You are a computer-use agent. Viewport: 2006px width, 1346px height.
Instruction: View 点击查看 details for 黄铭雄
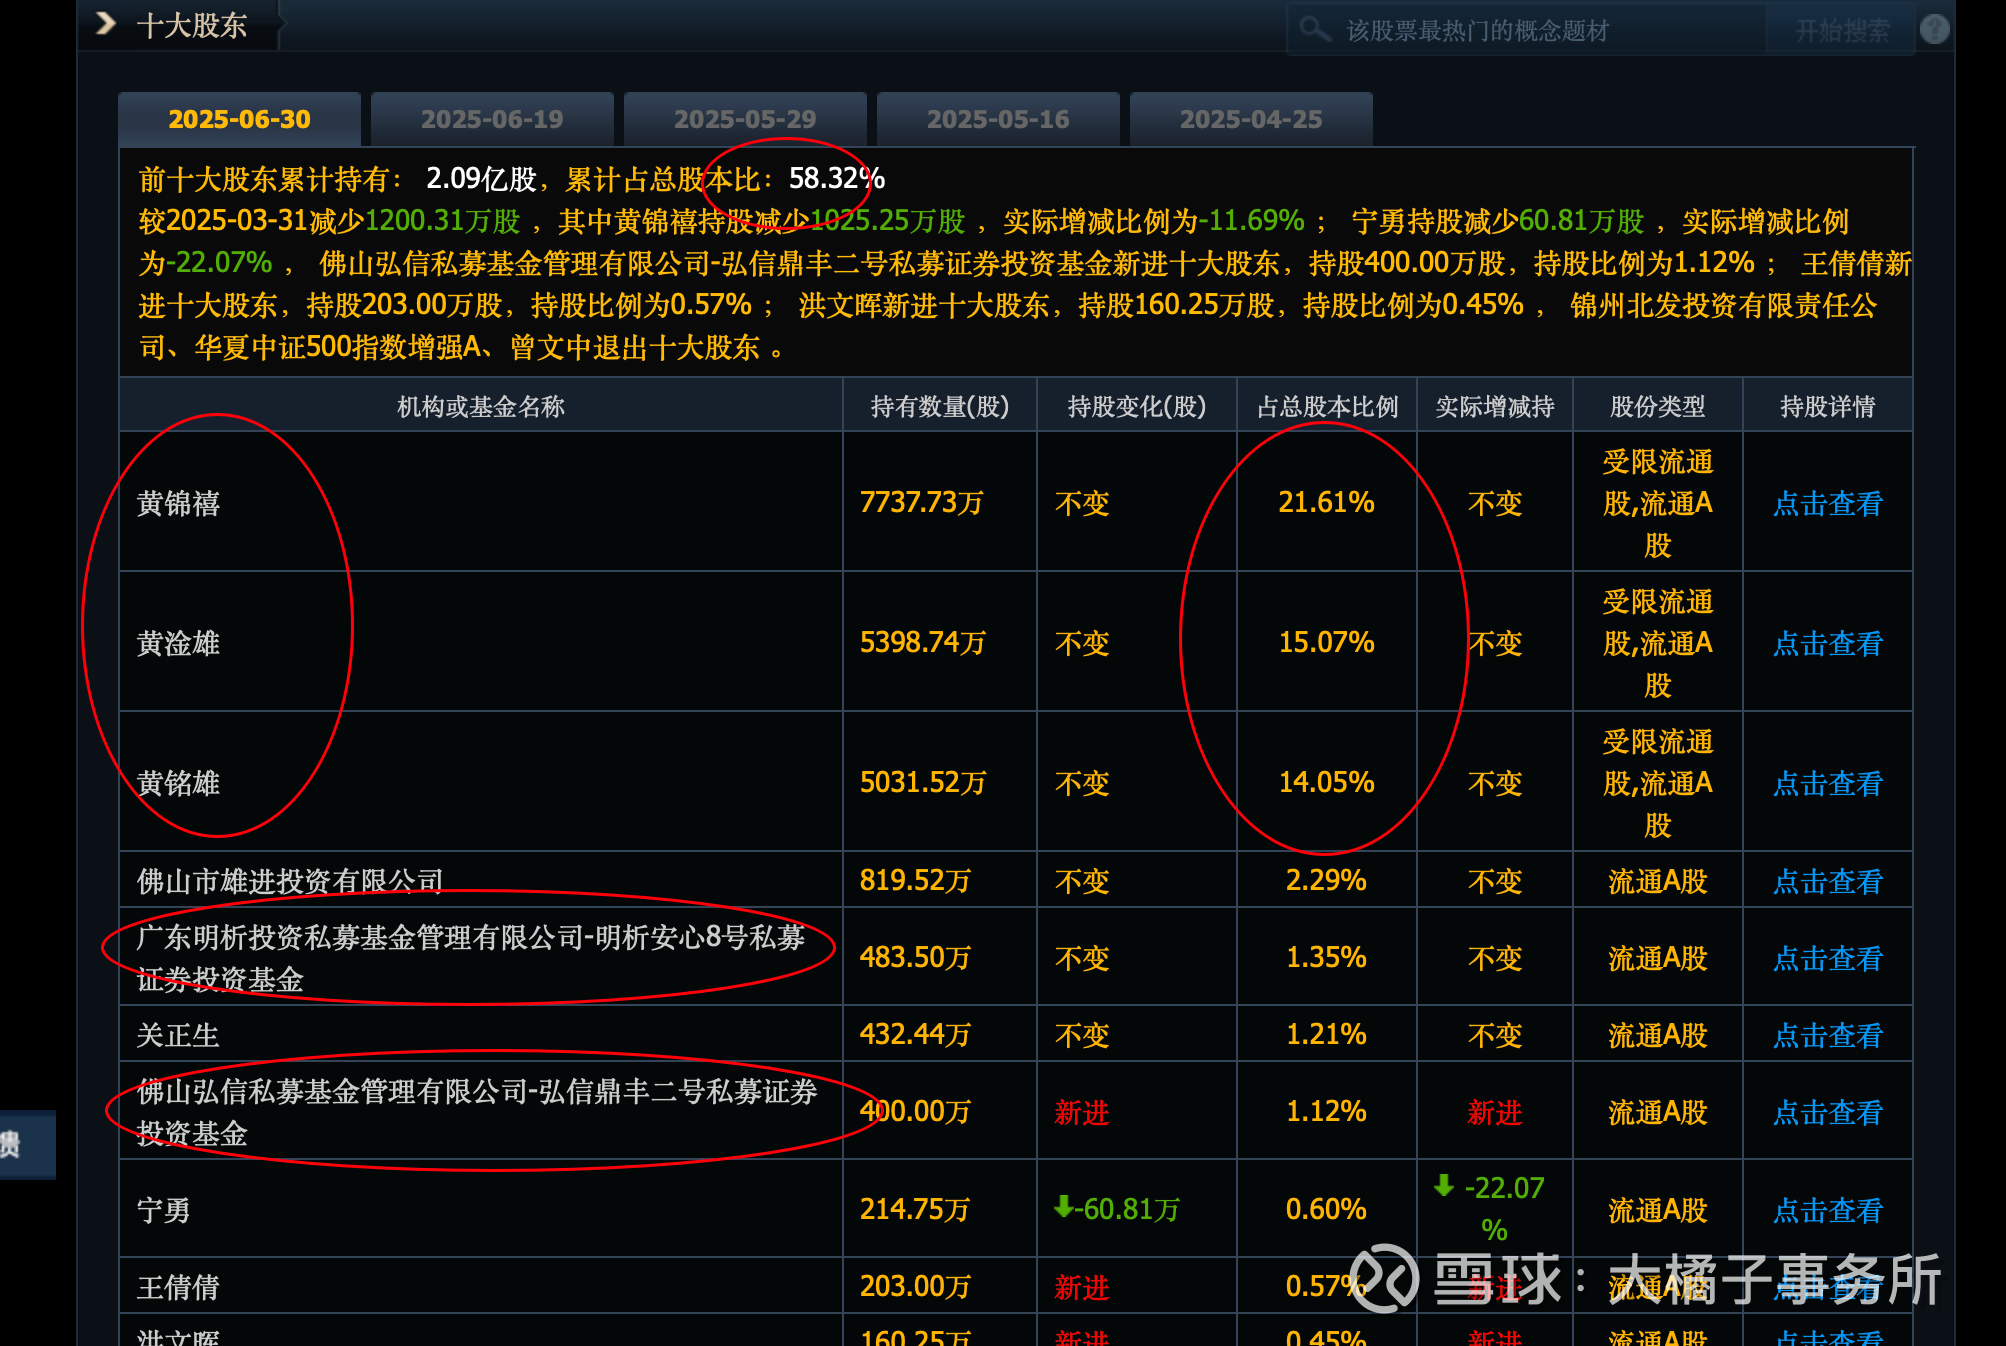click(x=1827, y=783)
